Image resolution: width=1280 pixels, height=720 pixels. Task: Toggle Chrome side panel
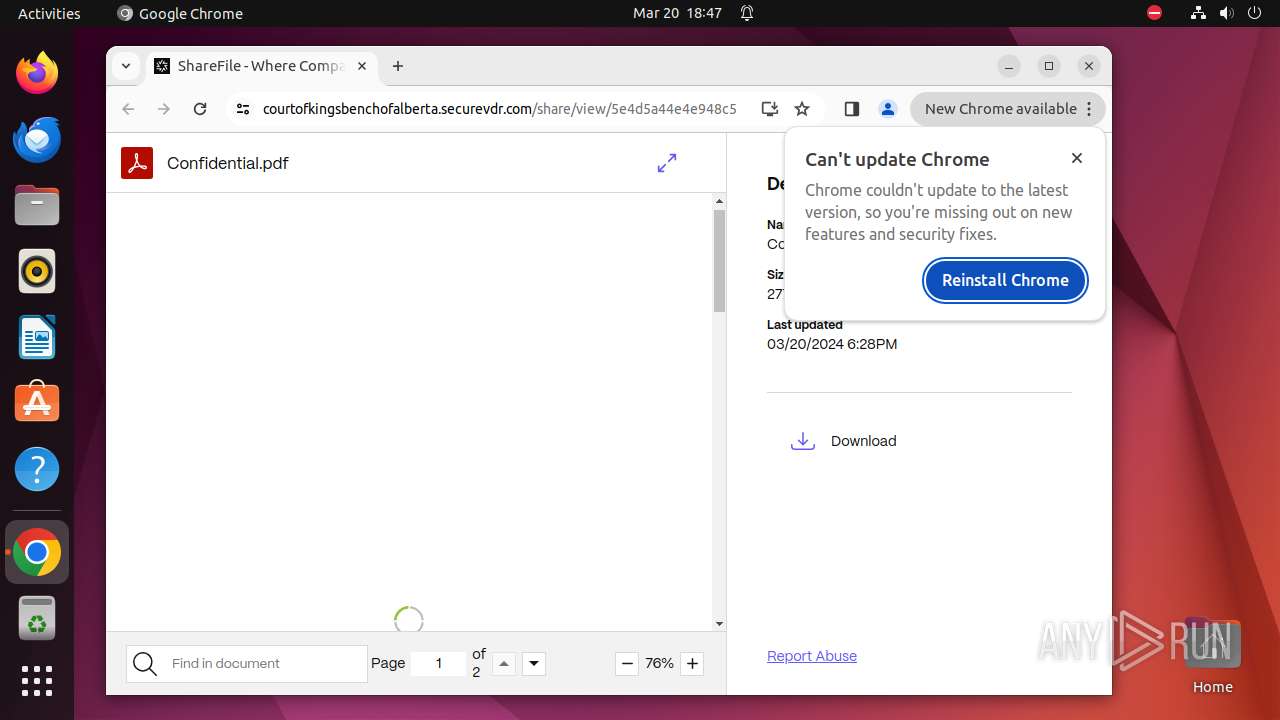pos(852,109)
